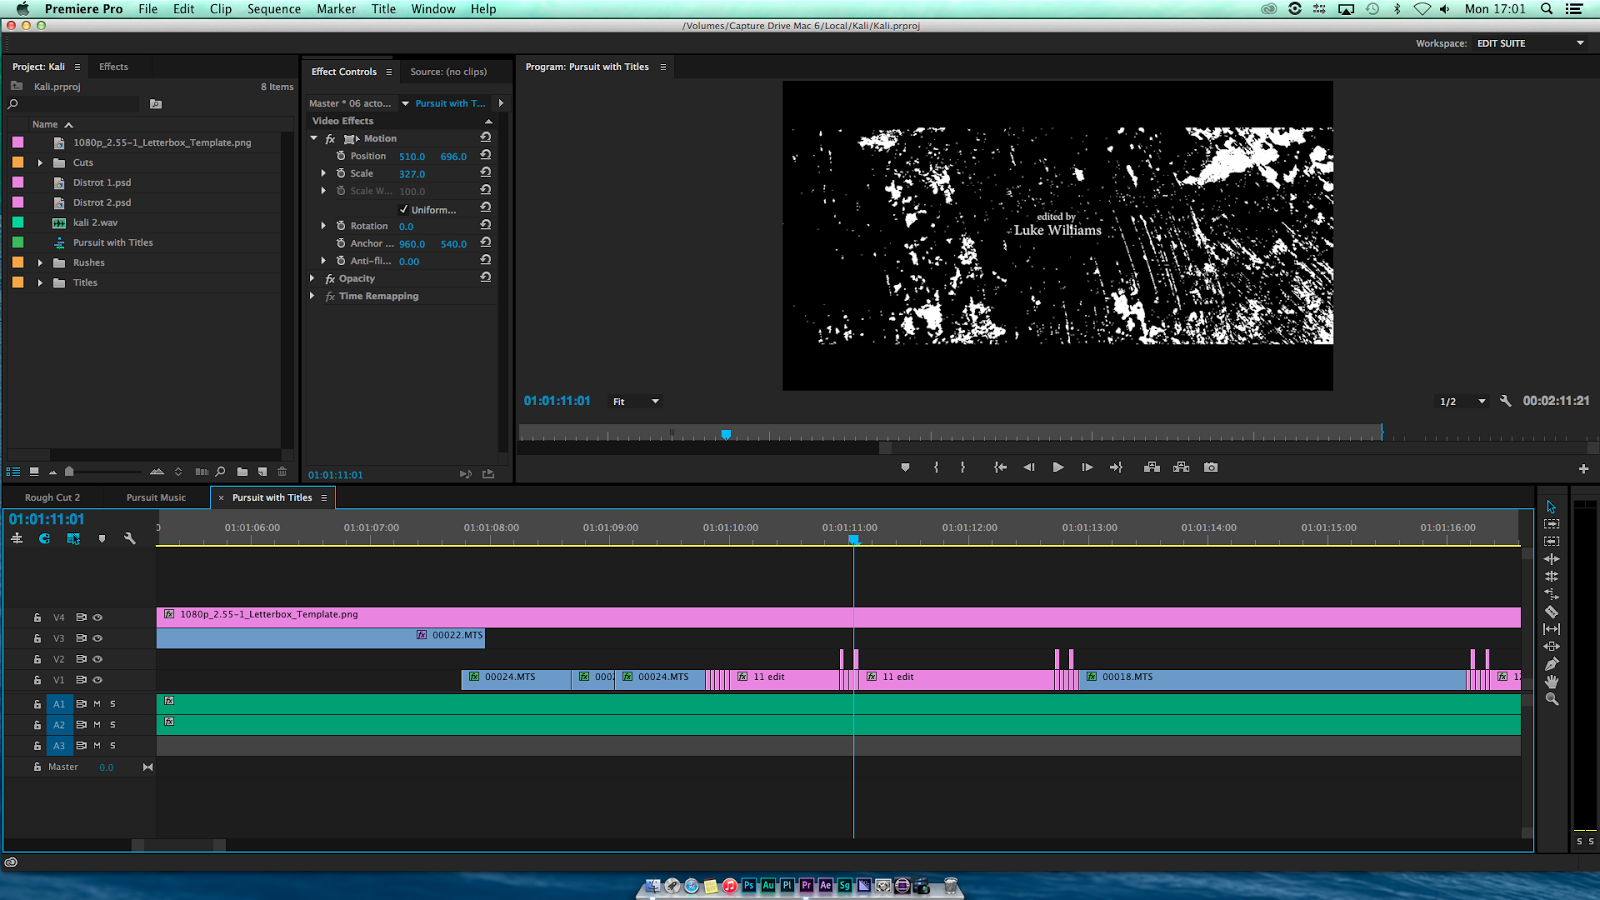Activate the Hand tool
This screenshot has width=1600, height=900.
tap(1551, 682)
